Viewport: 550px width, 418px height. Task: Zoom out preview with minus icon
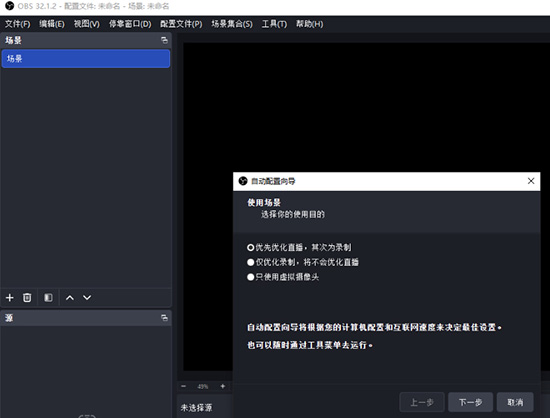183,386
